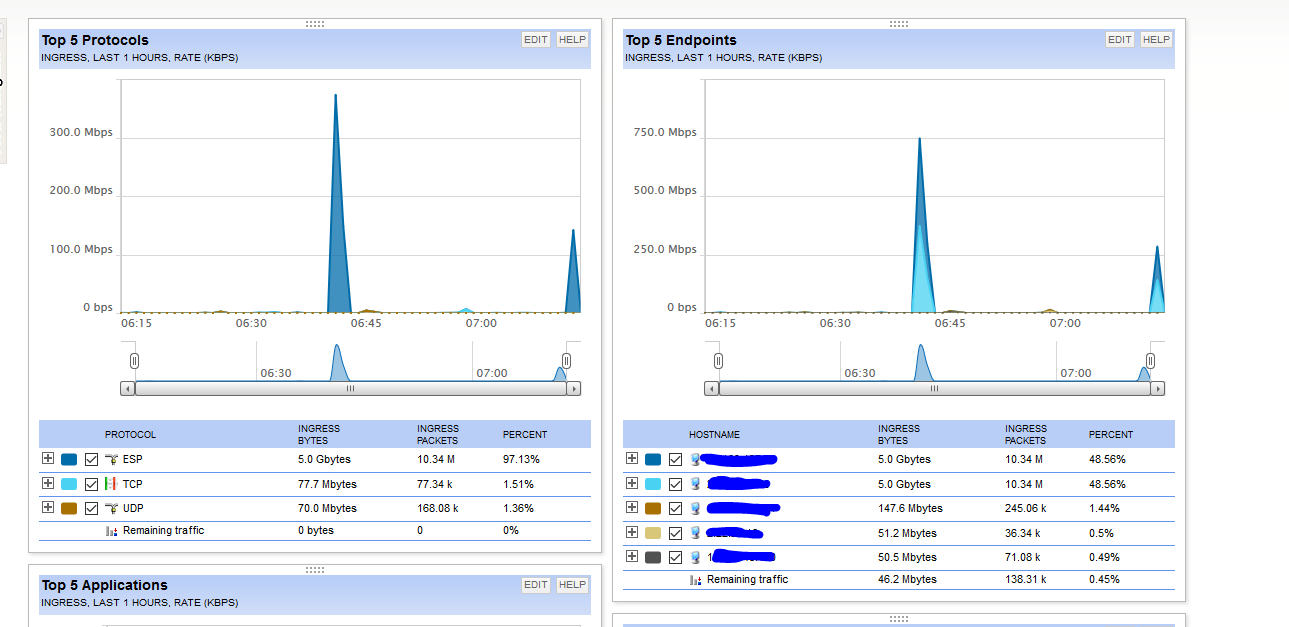Viewport: 1289px width, 627px height.
Task: Click the right scroll arrow under endpoints chart
Action: 1157,388
